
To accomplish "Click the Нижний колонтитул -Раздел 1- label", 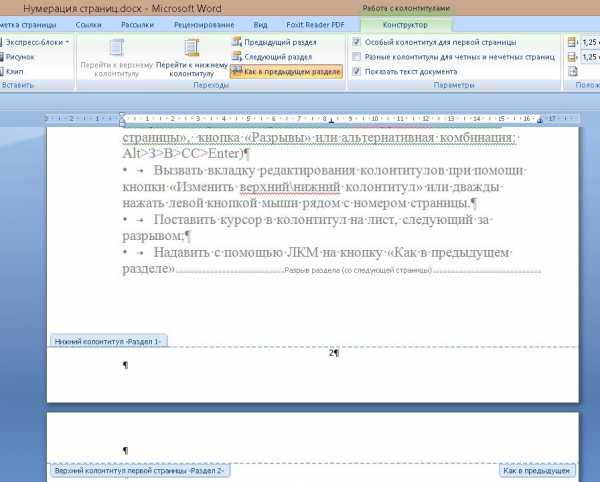I will pos(108,341).
